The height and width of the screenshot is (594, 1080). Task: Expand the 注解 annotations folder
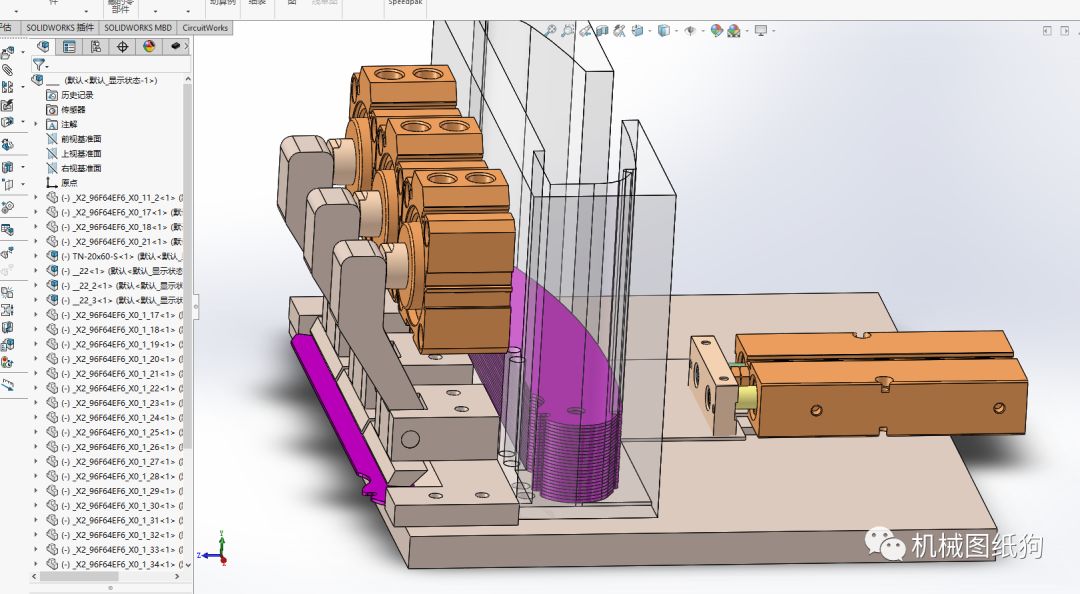[x=37, y=124]
